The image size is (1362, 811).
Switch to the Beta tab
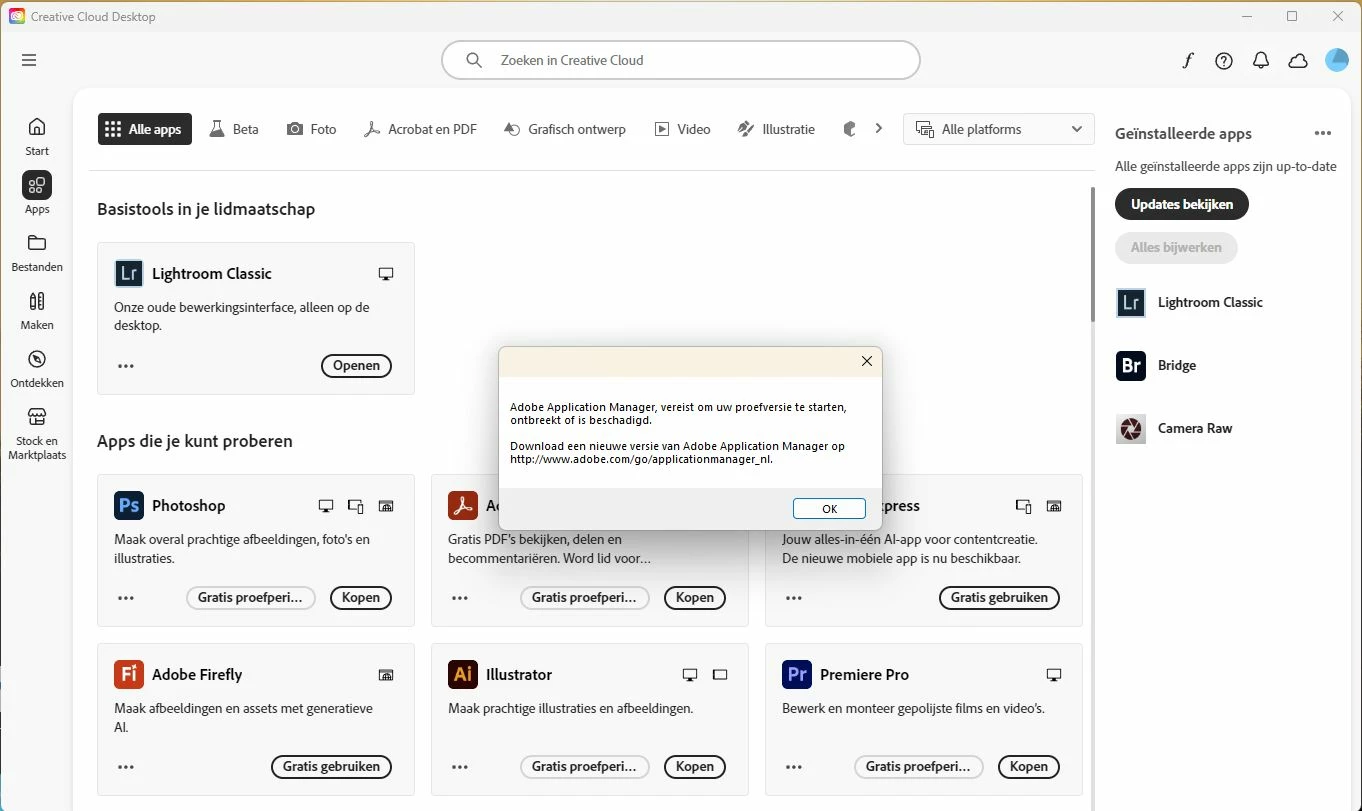[234, 129]
